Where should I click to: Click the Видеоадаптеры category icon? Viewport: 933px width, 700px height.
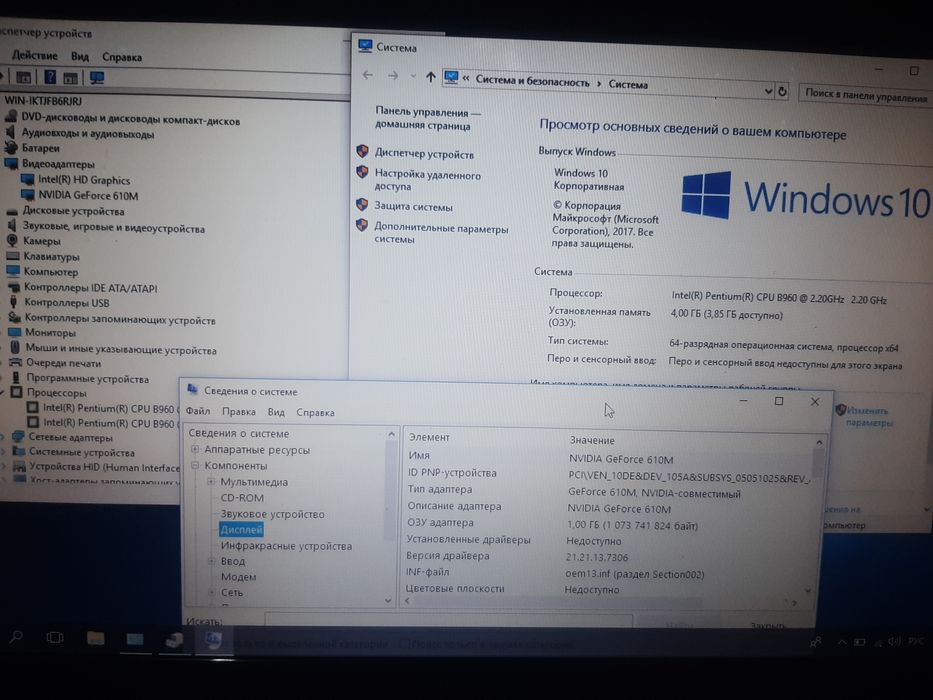pyautogui.click(x=11, y=163)
